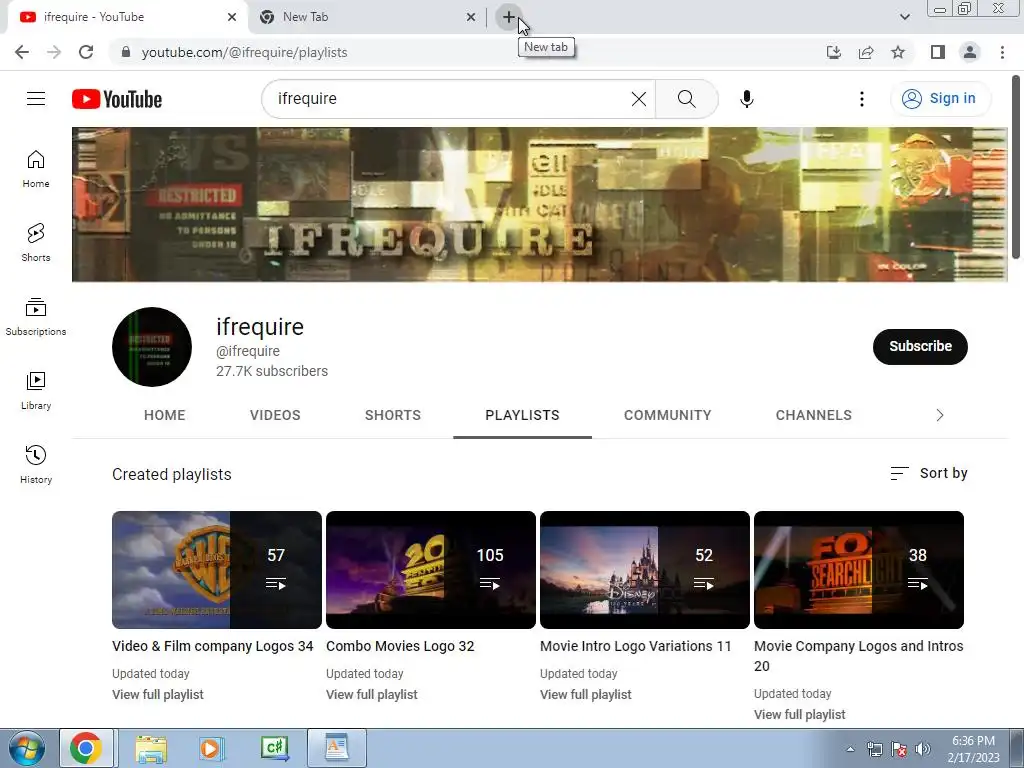This screenshot has height=768, width=1024.
Task: Switch to the COMMUNITY channel tab
Action: (x=667, y=415)
